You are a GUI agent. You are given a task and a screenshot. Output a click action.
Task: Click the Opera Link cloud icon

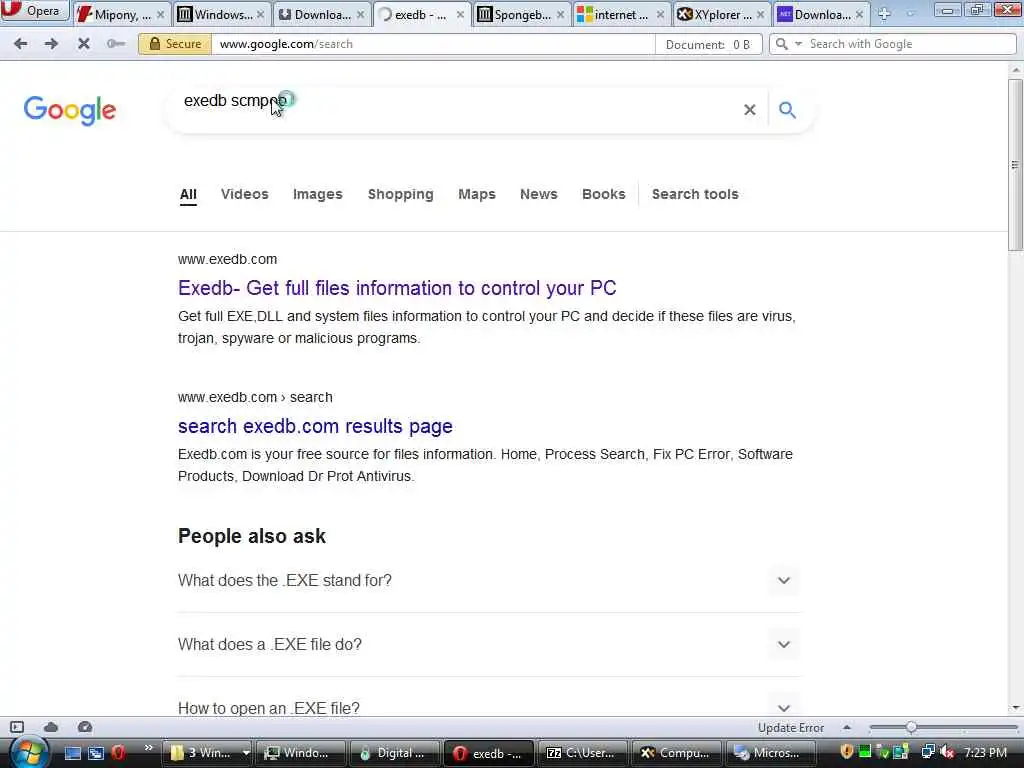51,727
